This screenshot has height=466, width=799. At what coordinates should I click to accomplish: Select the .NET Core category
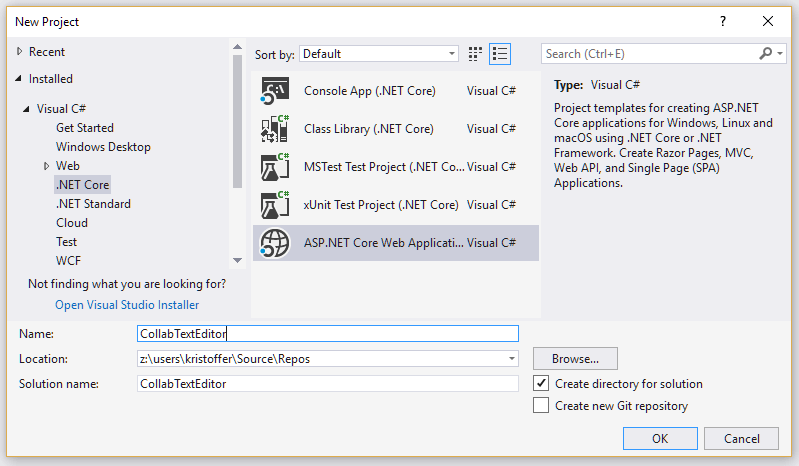[x=83, y=185]
